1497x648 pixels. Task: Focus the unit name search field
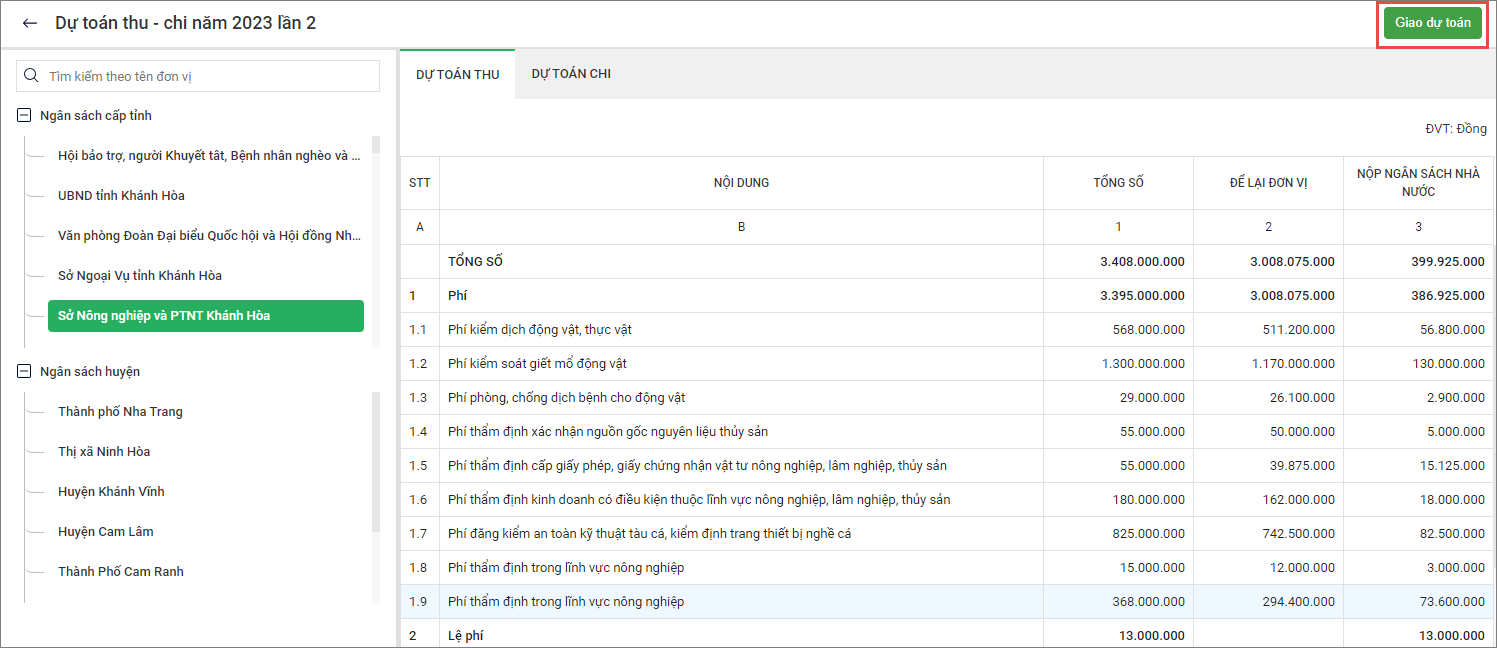click(x=210, y=76)
